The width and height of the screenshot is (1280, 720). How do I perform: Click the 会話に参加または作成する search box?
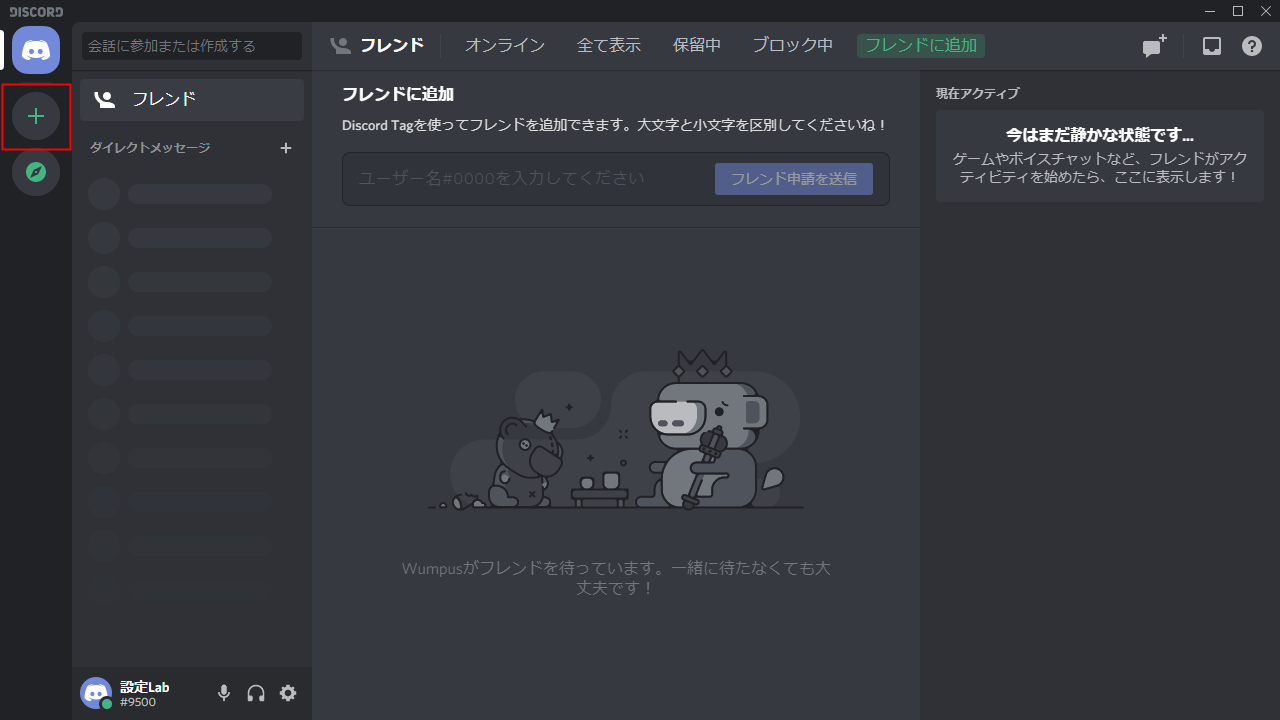pos(192,46)
